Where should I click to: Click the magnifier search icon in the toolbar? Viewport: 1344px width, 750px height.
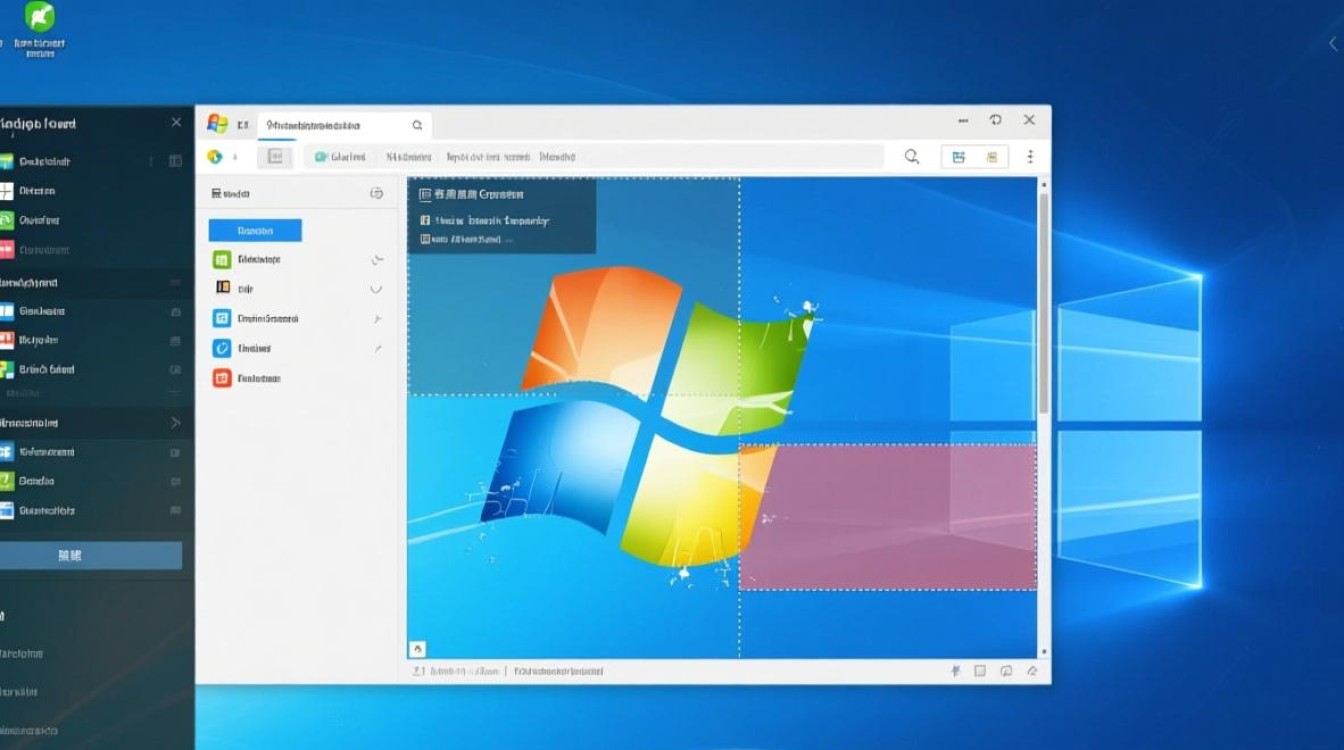(911, 157)
